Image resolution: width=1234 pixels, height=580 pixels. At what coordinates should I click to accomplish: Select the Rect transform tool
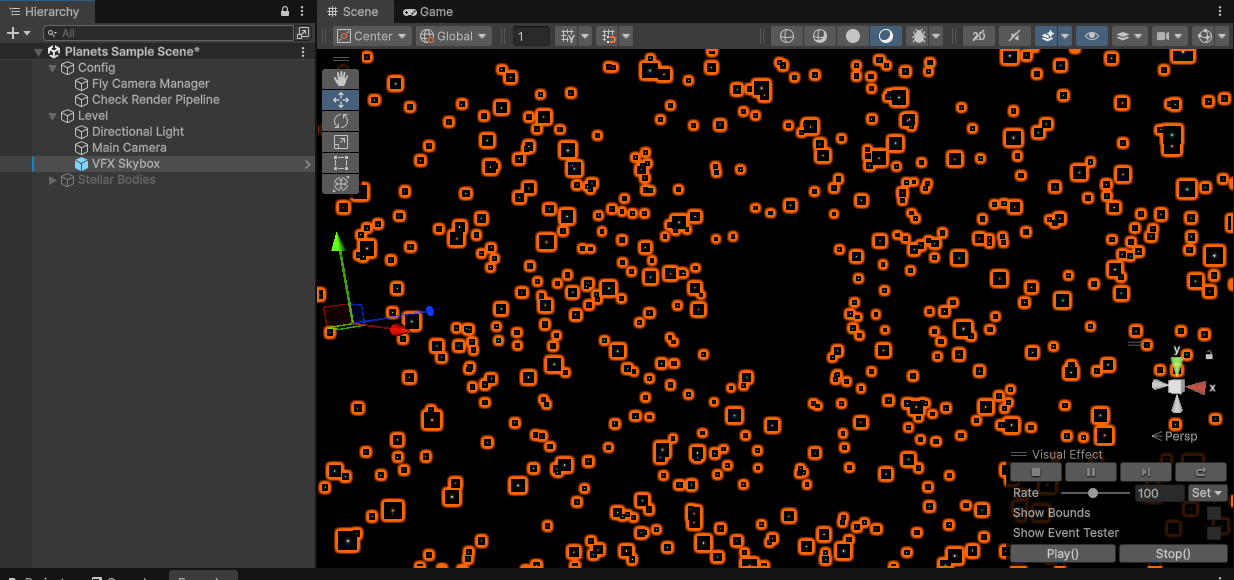pos(340,163)
